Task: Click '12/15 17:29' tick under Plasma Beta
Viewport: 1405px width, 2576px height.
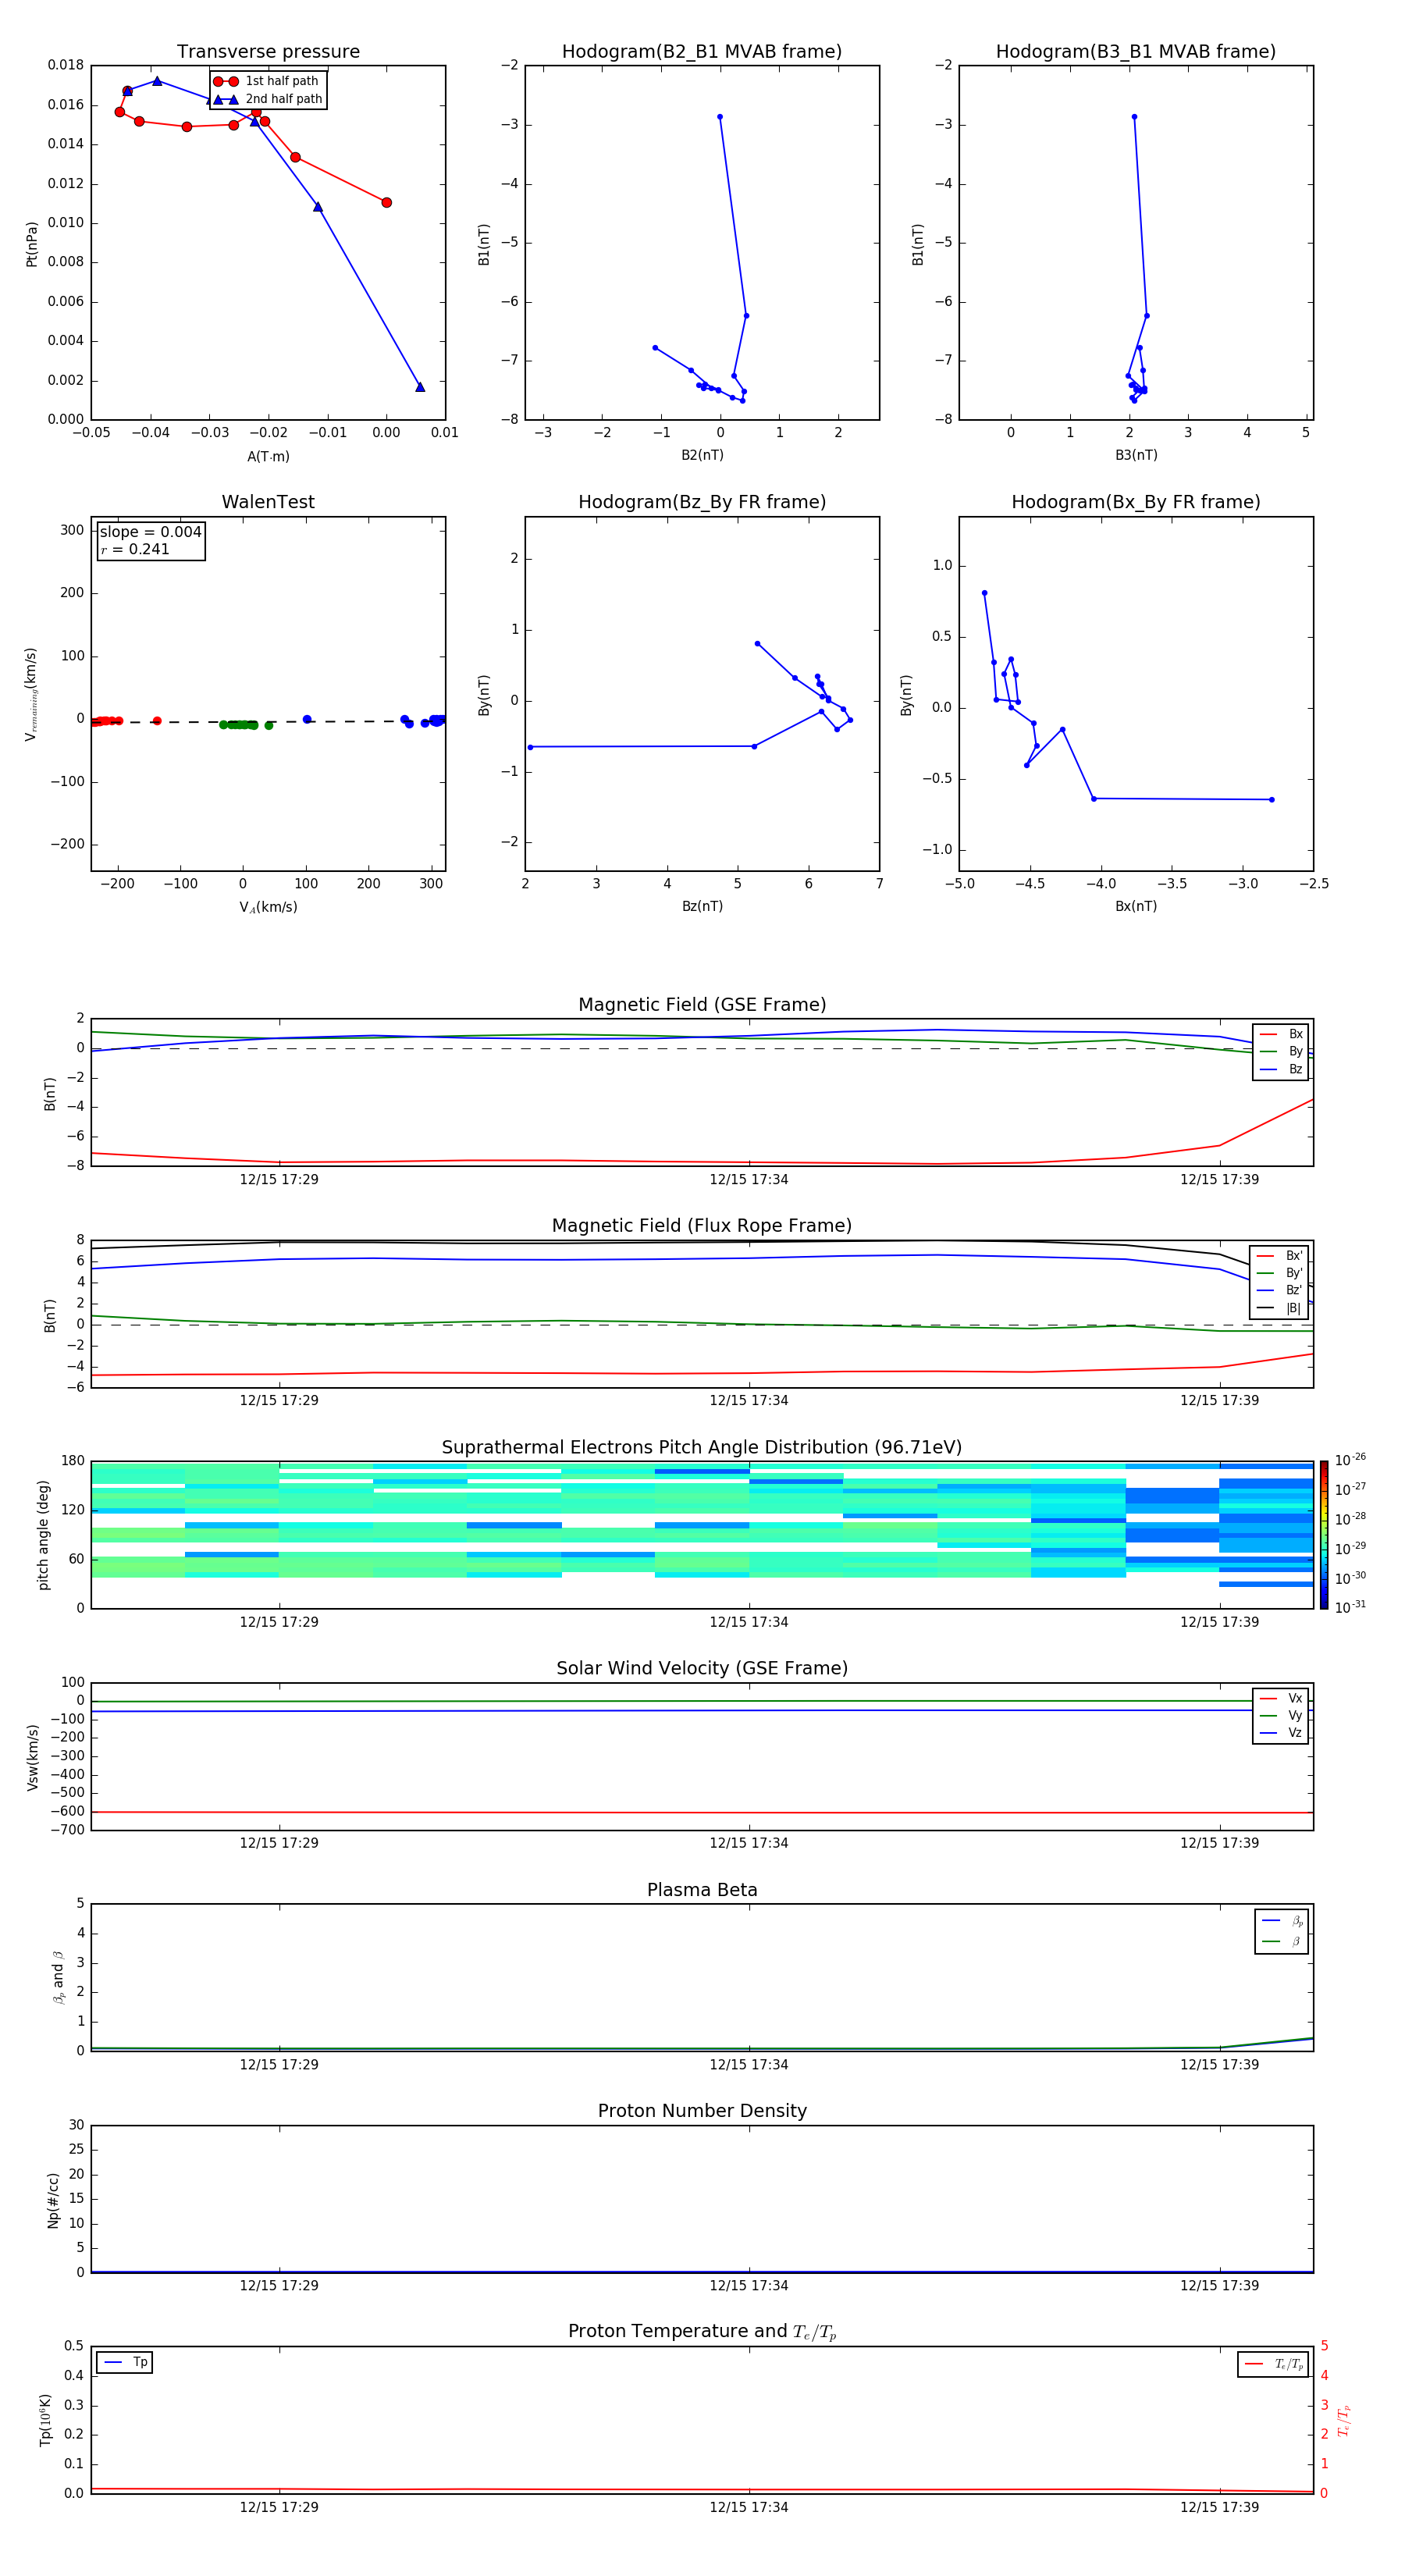Action: coord(279,2064)
